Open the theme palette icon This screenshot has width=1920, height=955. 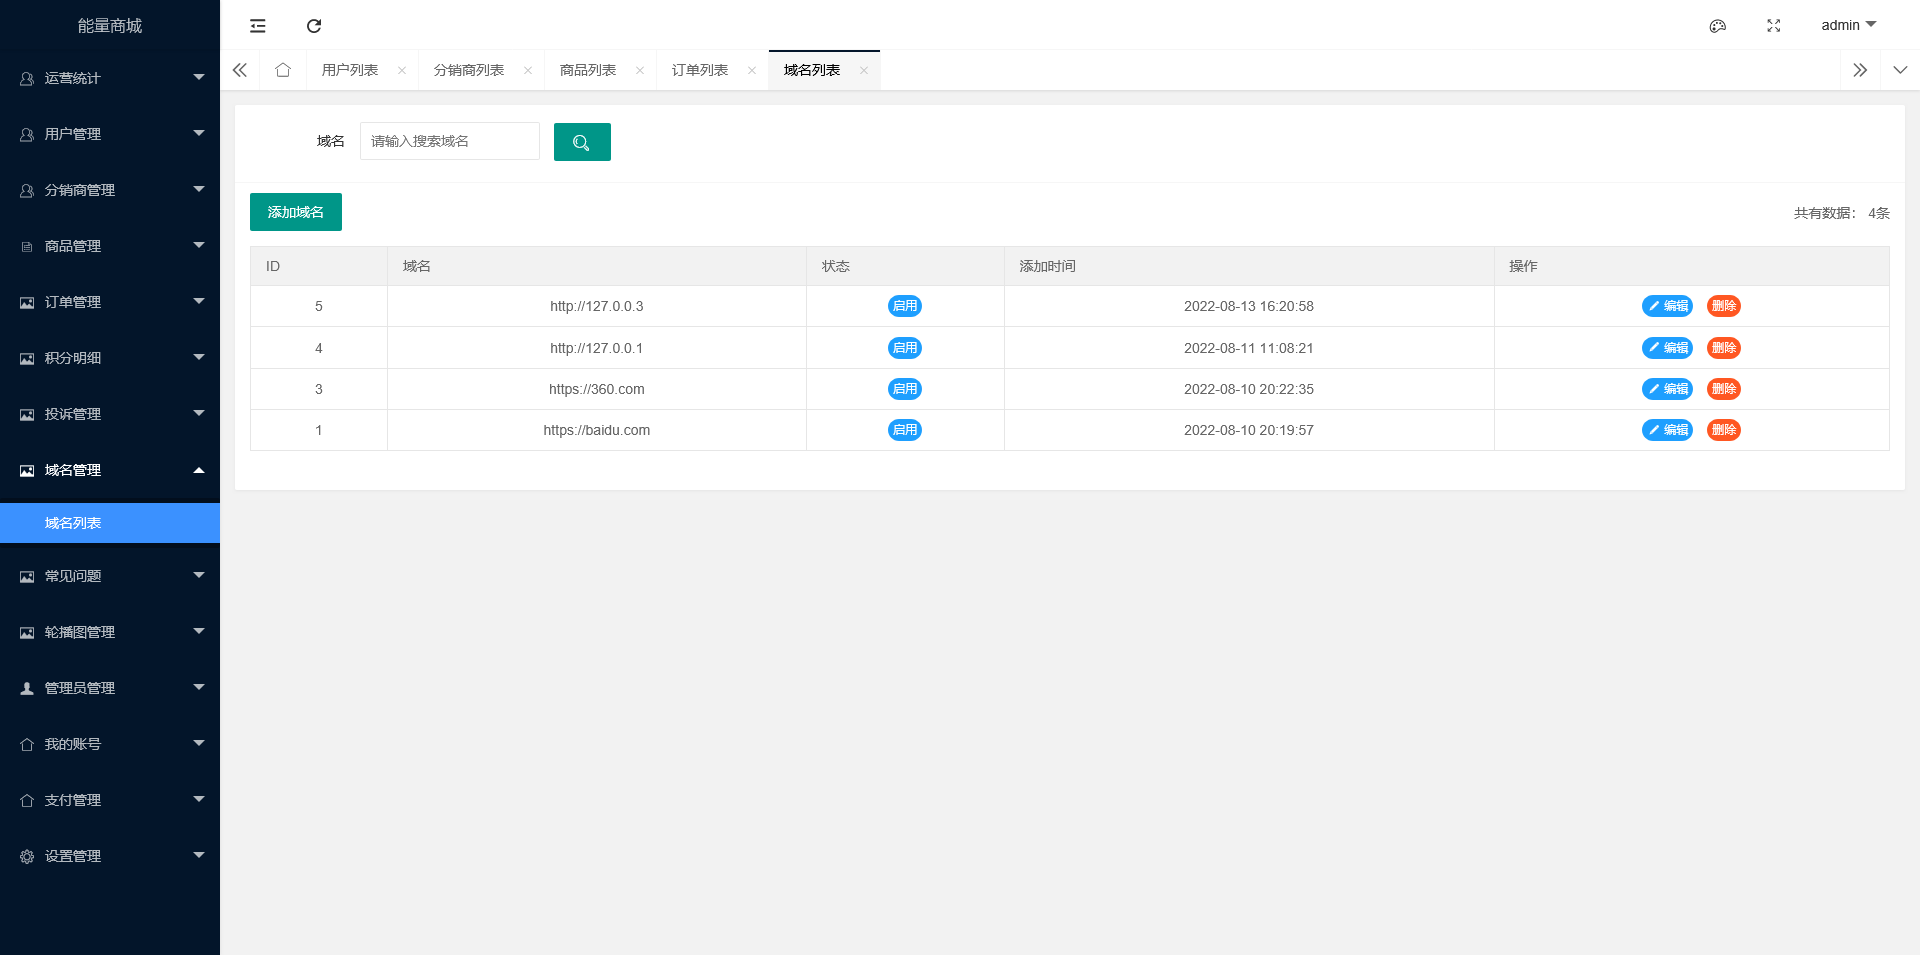pyautogui.click(x=1718, y=26)
